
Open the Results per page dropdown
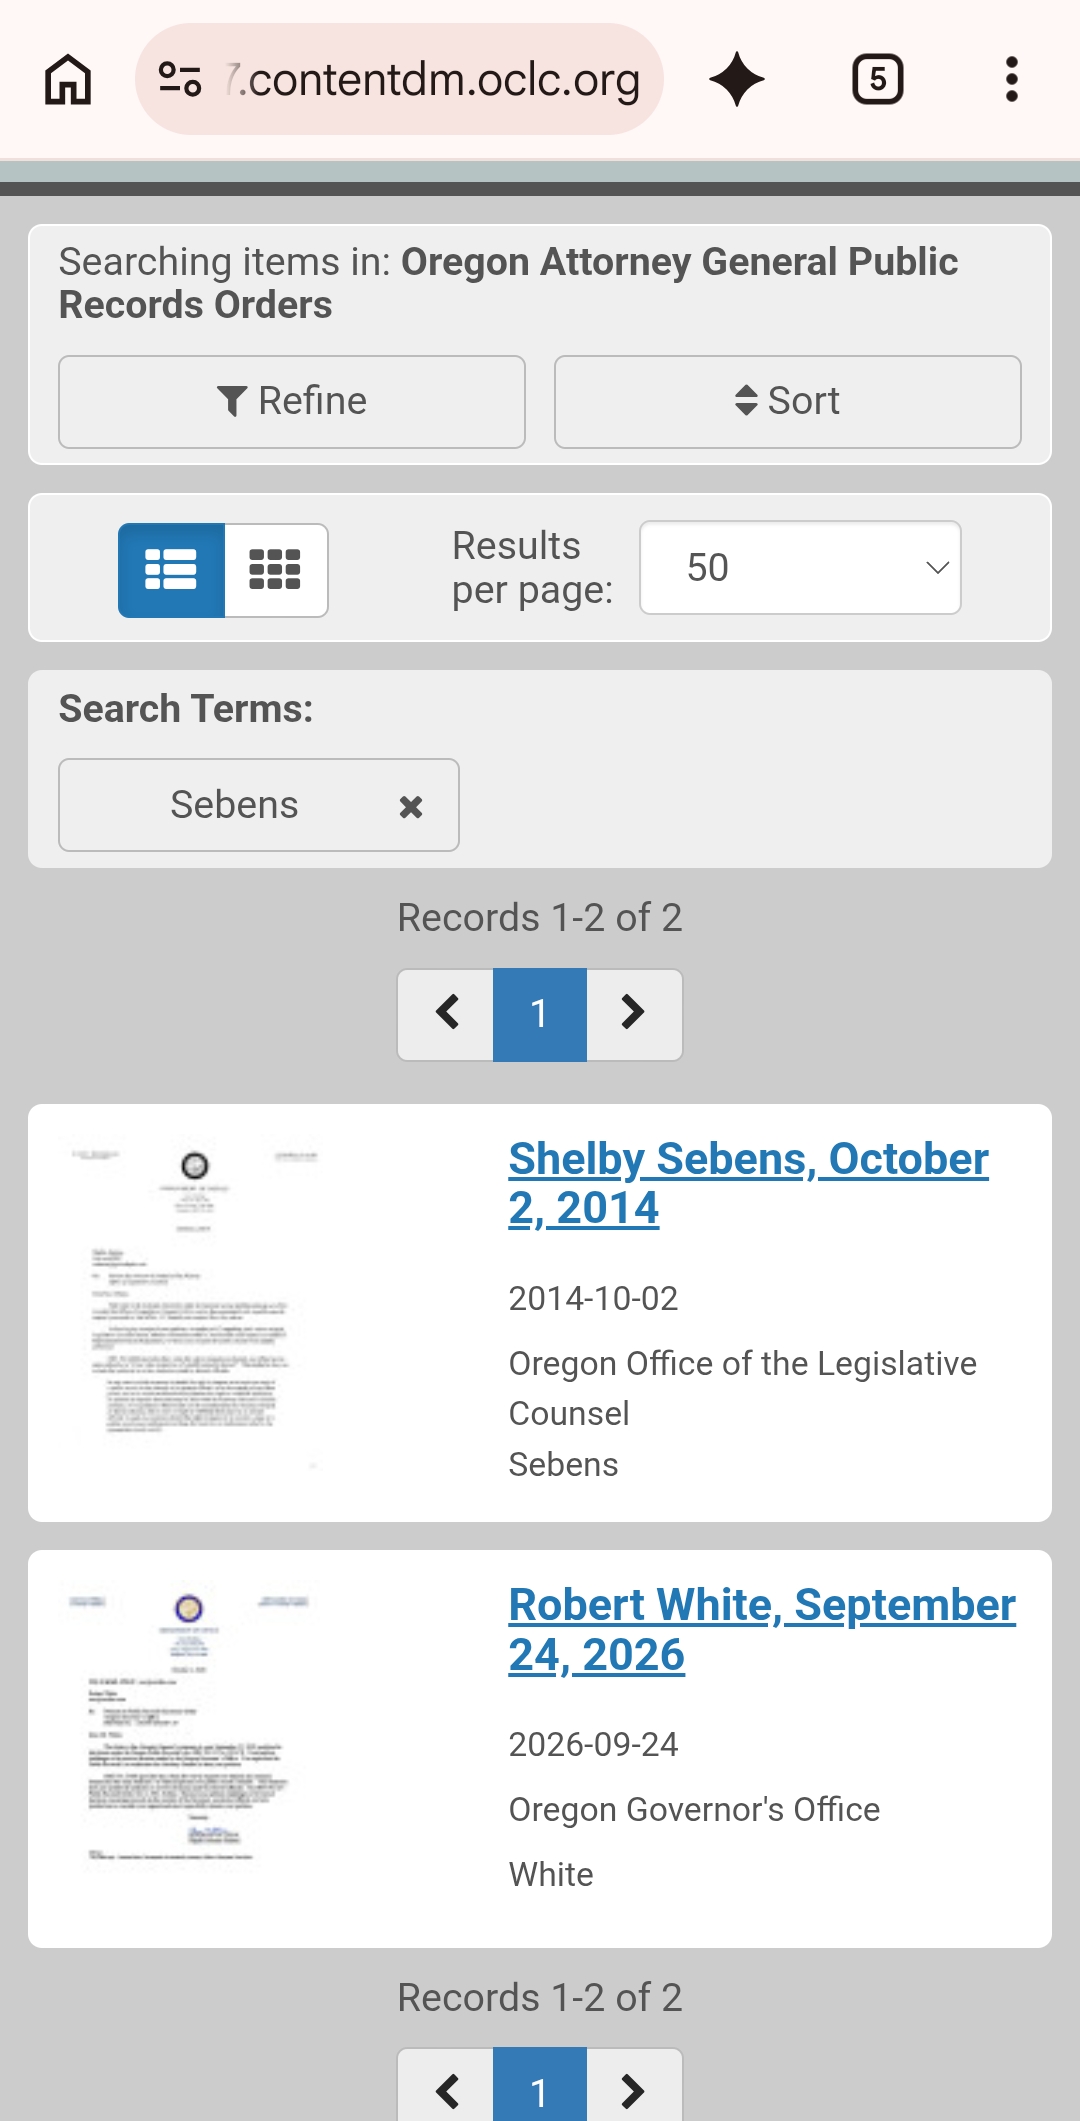point(800,567)
